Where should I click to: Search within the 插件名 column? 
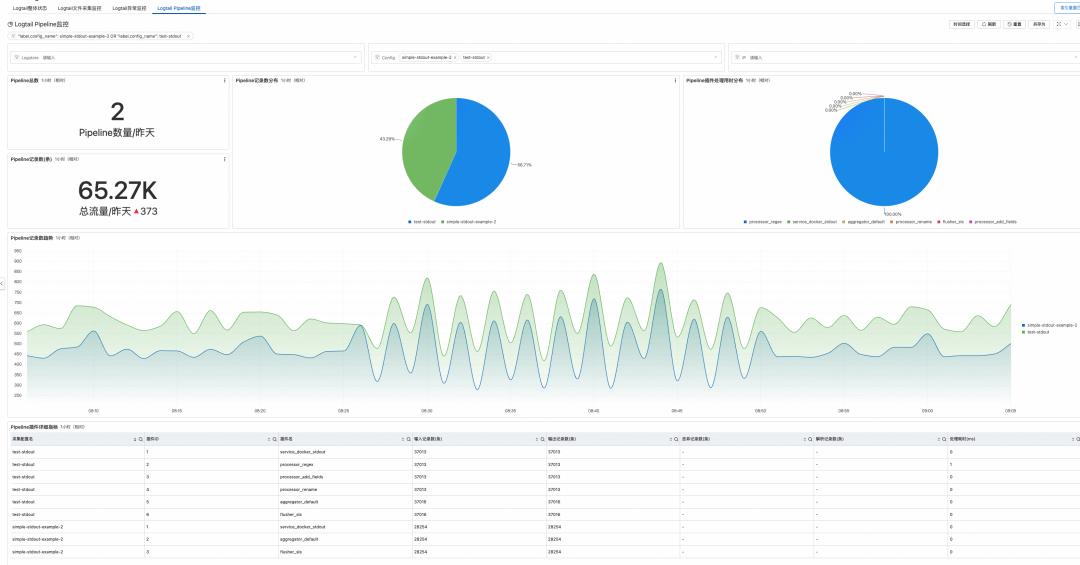point(408,439)
